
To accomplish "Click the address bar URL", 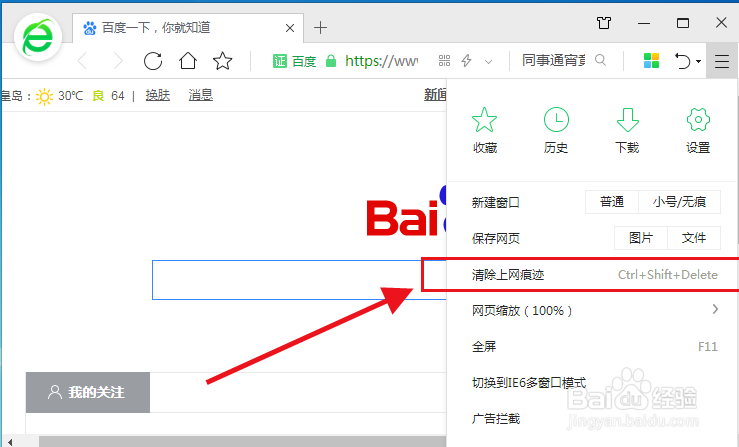I will click(x=381, y=61).
